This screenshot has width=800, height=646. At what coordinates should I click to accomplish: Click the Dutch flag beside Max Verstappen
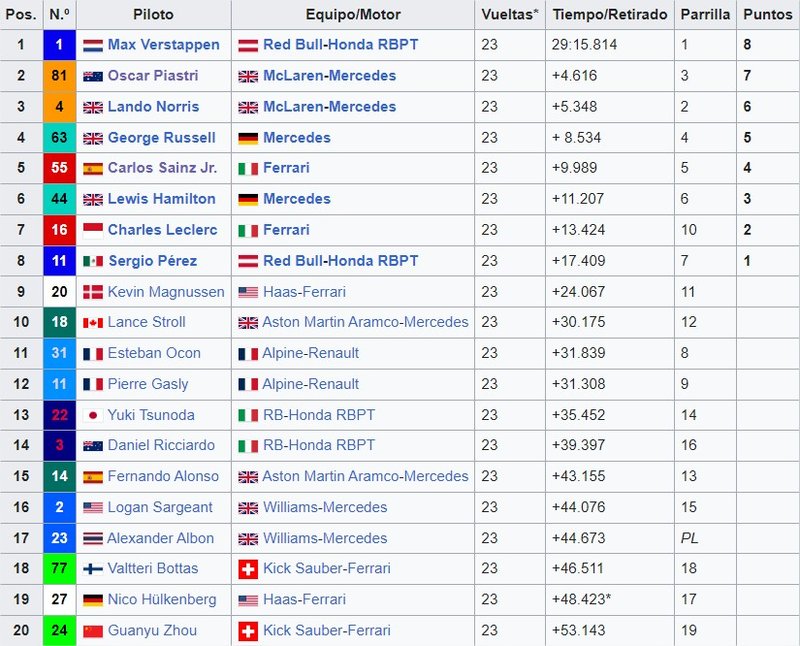point(93,46)
